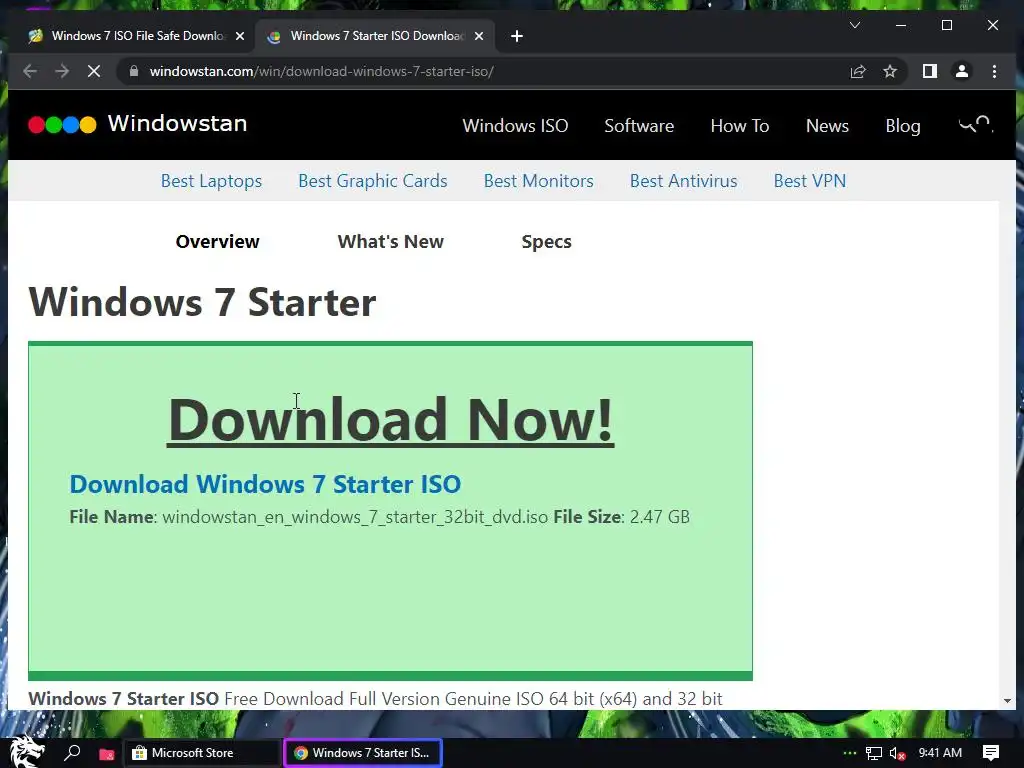Share this page icon
The image size is (1024, 768).
click(x=857, y=71)
